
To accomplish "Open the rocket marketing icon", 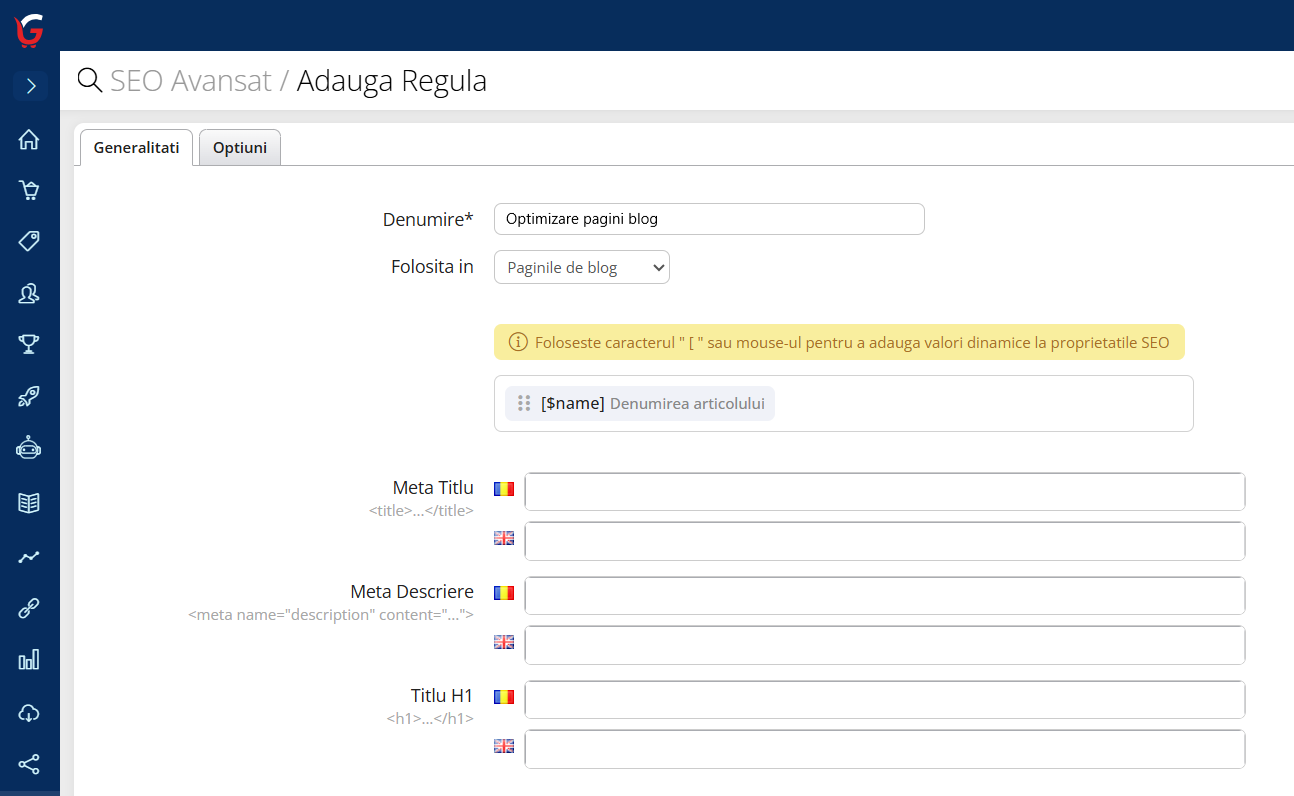I will pyautogui.click(x=29, y=397).
